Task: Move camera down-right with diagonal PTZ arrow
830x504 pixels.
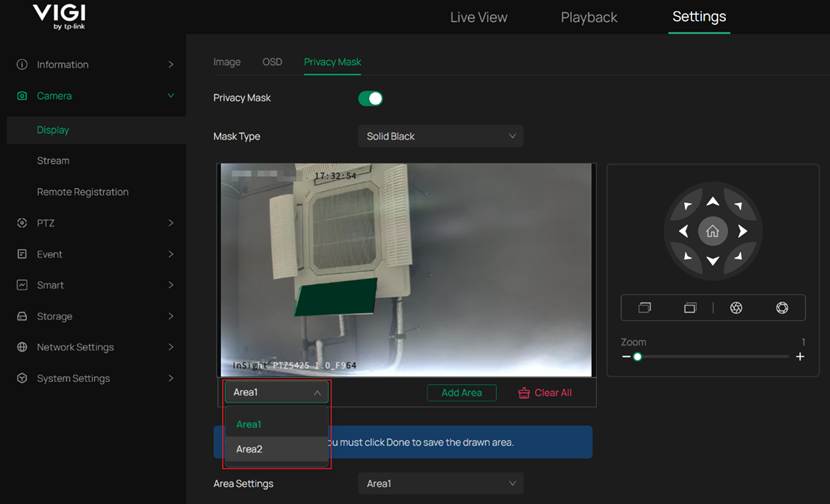Action: point(738,257)
